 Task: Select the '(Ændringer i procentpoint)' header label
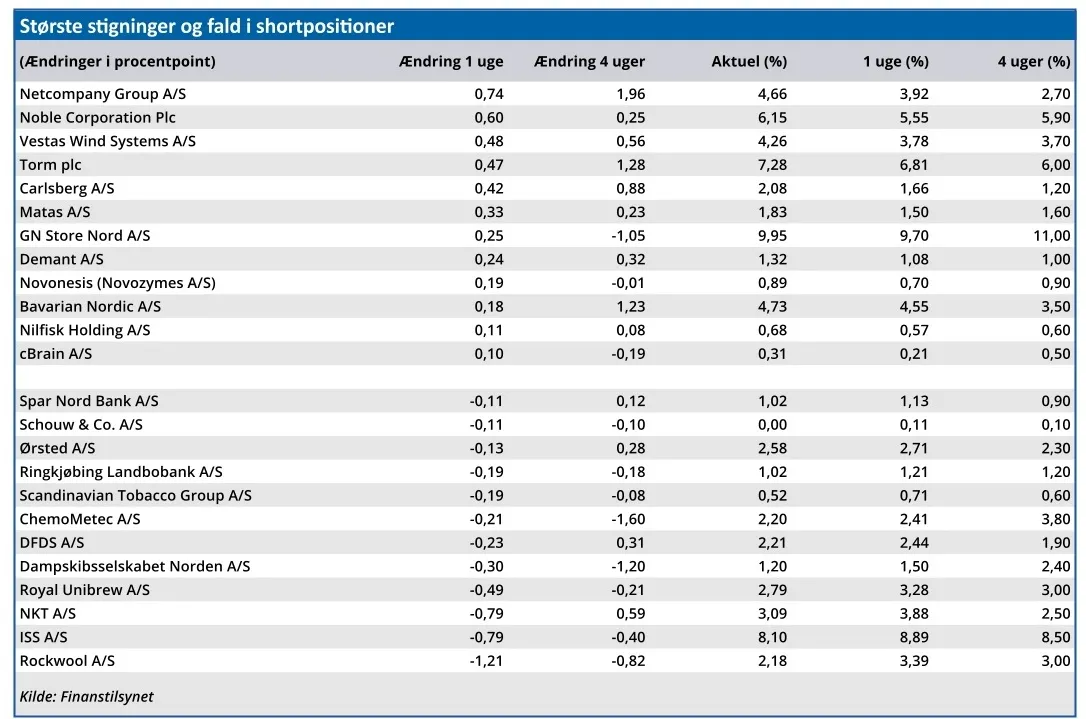pyautogui.click(x=118, y=62)
